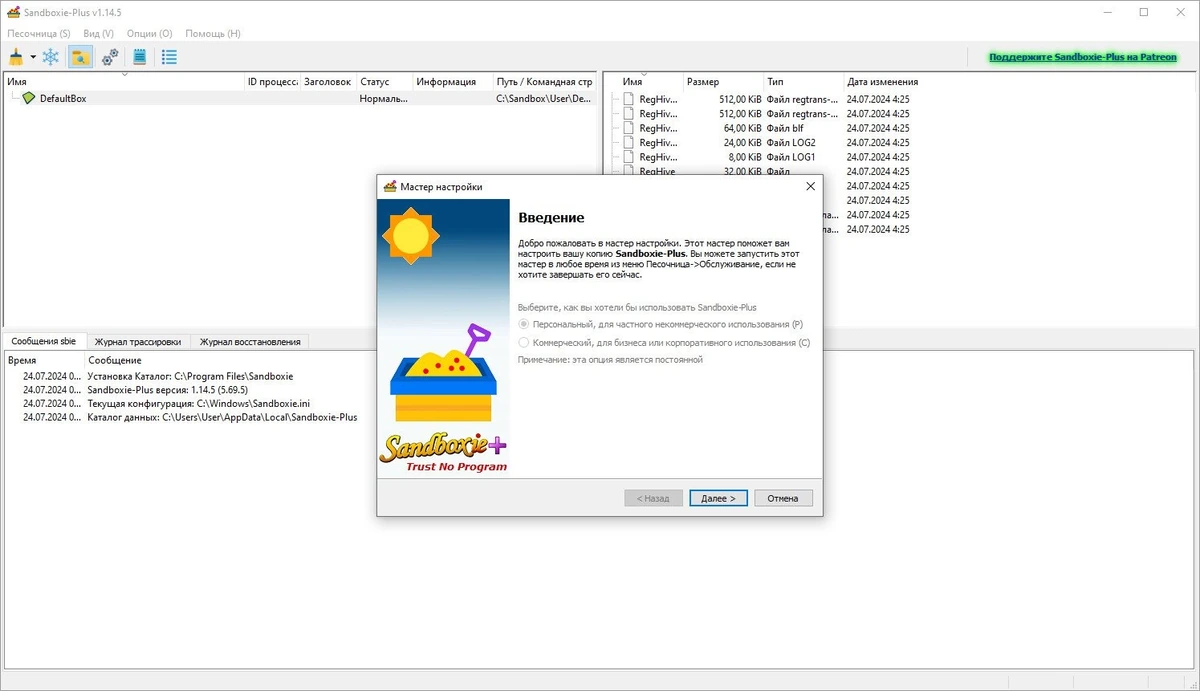The height and width of the screenshot is (691, 1200).
Task: Click file icon of the LOG1 row
Action: (628, 157)
